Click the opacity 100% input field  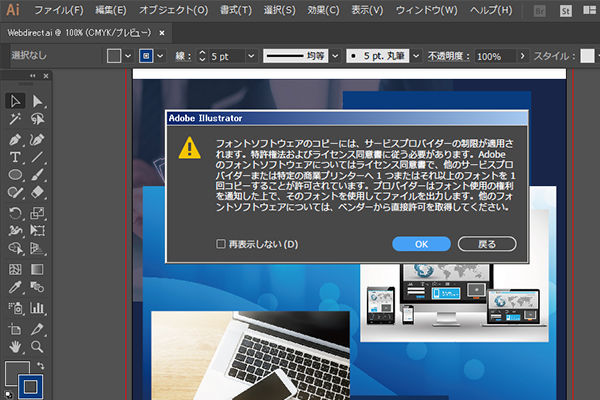pos(495,56)
